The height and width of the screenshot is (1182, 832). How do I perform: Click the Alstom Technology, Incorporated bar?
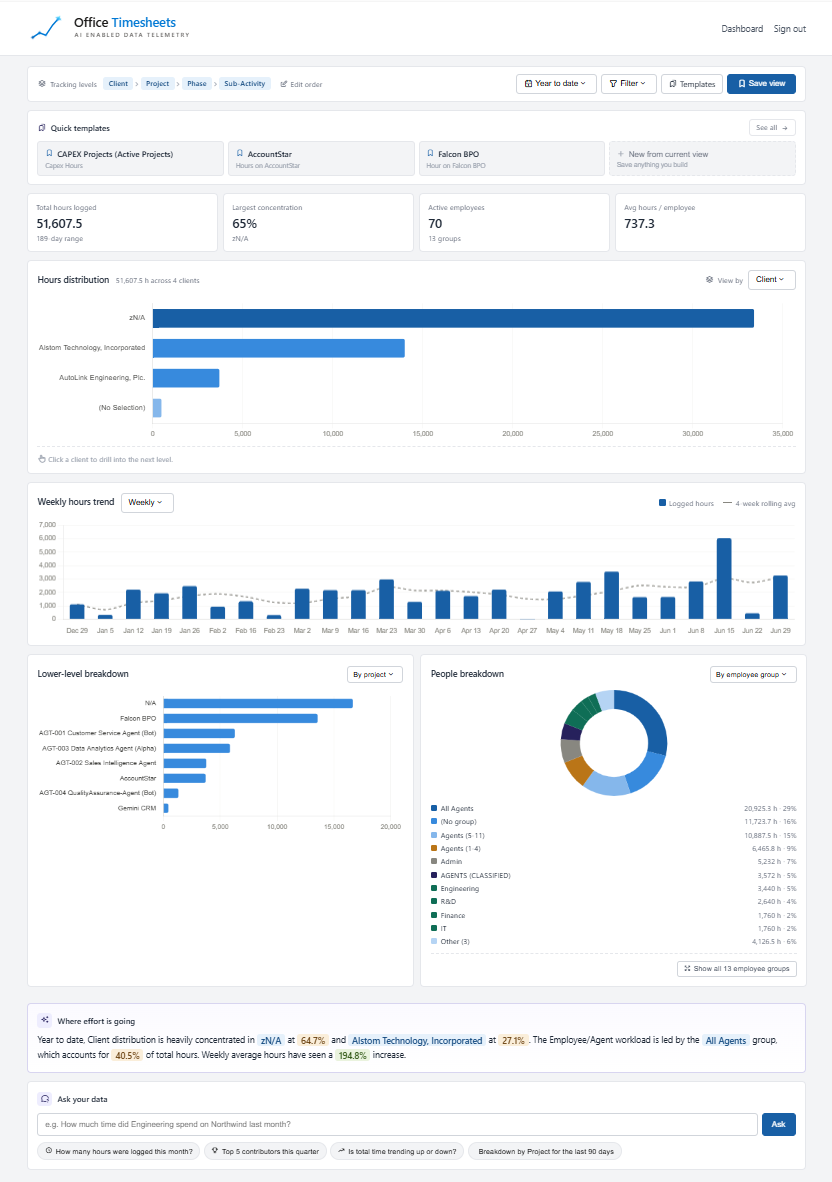279,348
